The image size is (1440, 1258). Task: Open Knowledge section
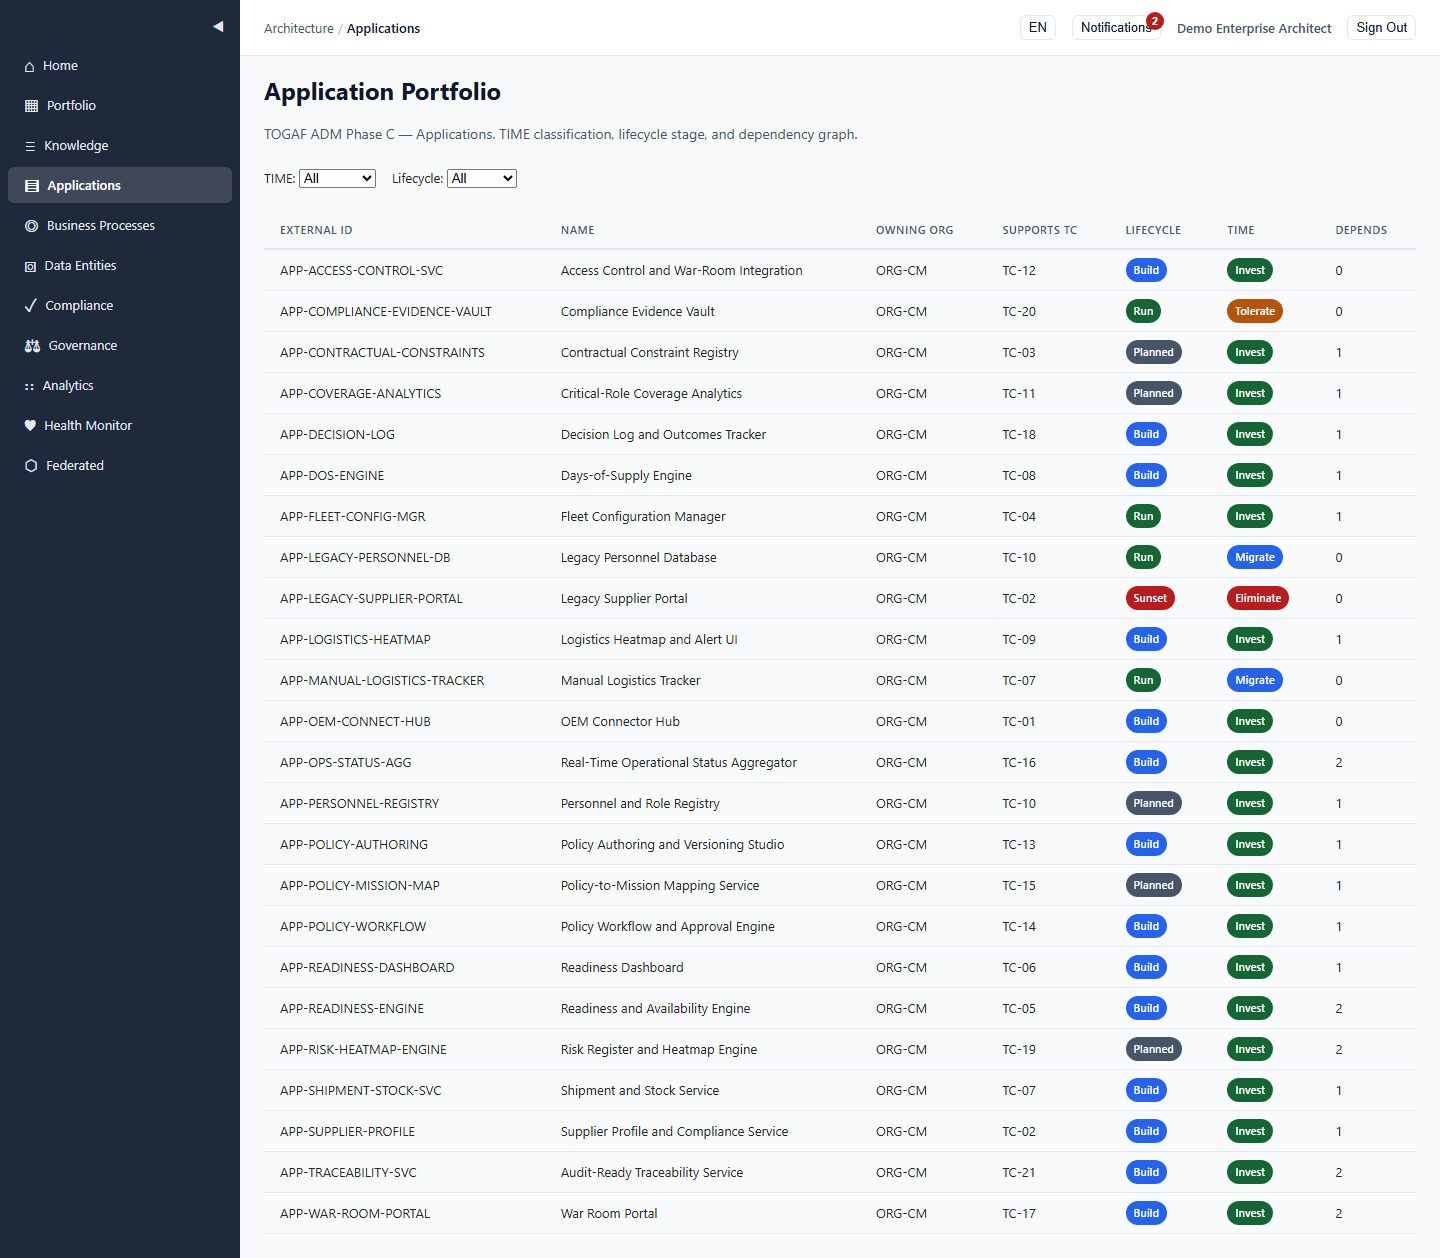click(x=120, y=146)
